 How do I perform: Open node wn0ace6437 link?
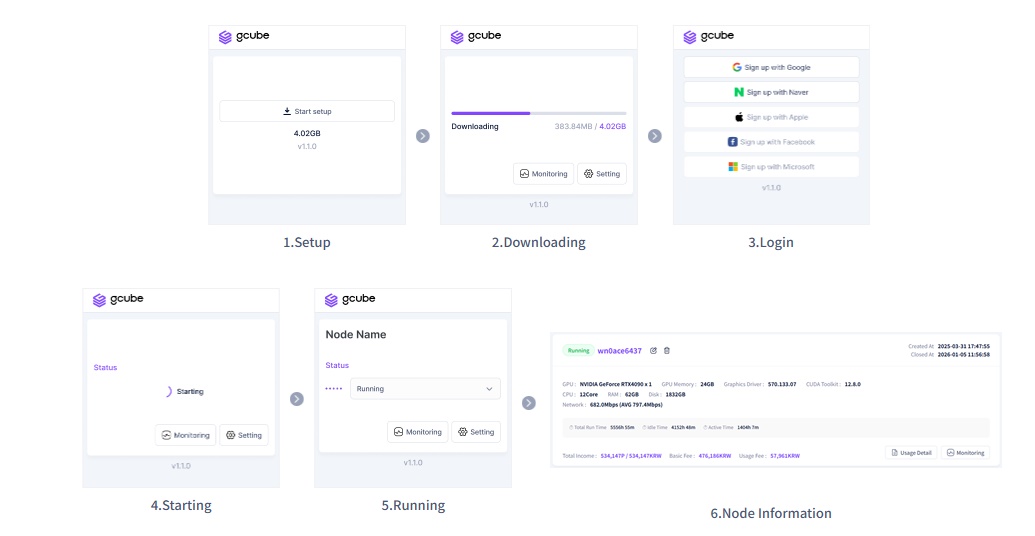click(x=619, y=351)
